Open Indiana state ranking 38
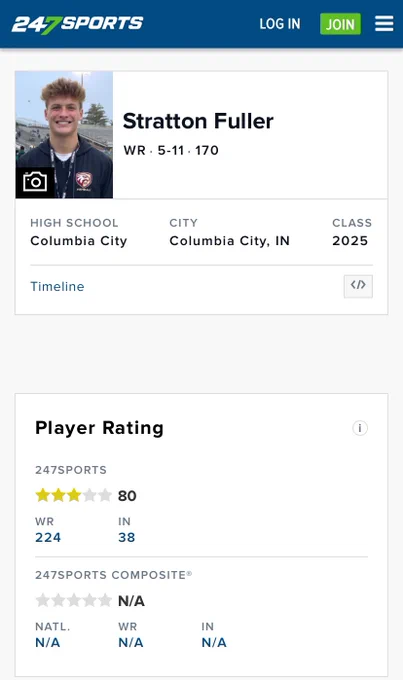The height and width of the screenshot is (680, 403). pyautogui.click(x=127, y=537)
